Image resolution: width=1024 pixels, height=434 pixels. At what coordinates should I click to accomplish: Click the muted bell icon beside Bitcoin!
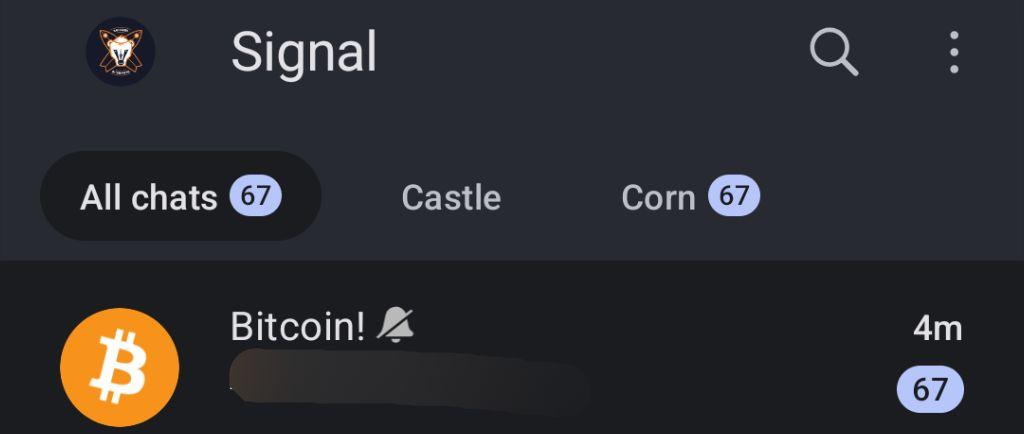point(395,325)
